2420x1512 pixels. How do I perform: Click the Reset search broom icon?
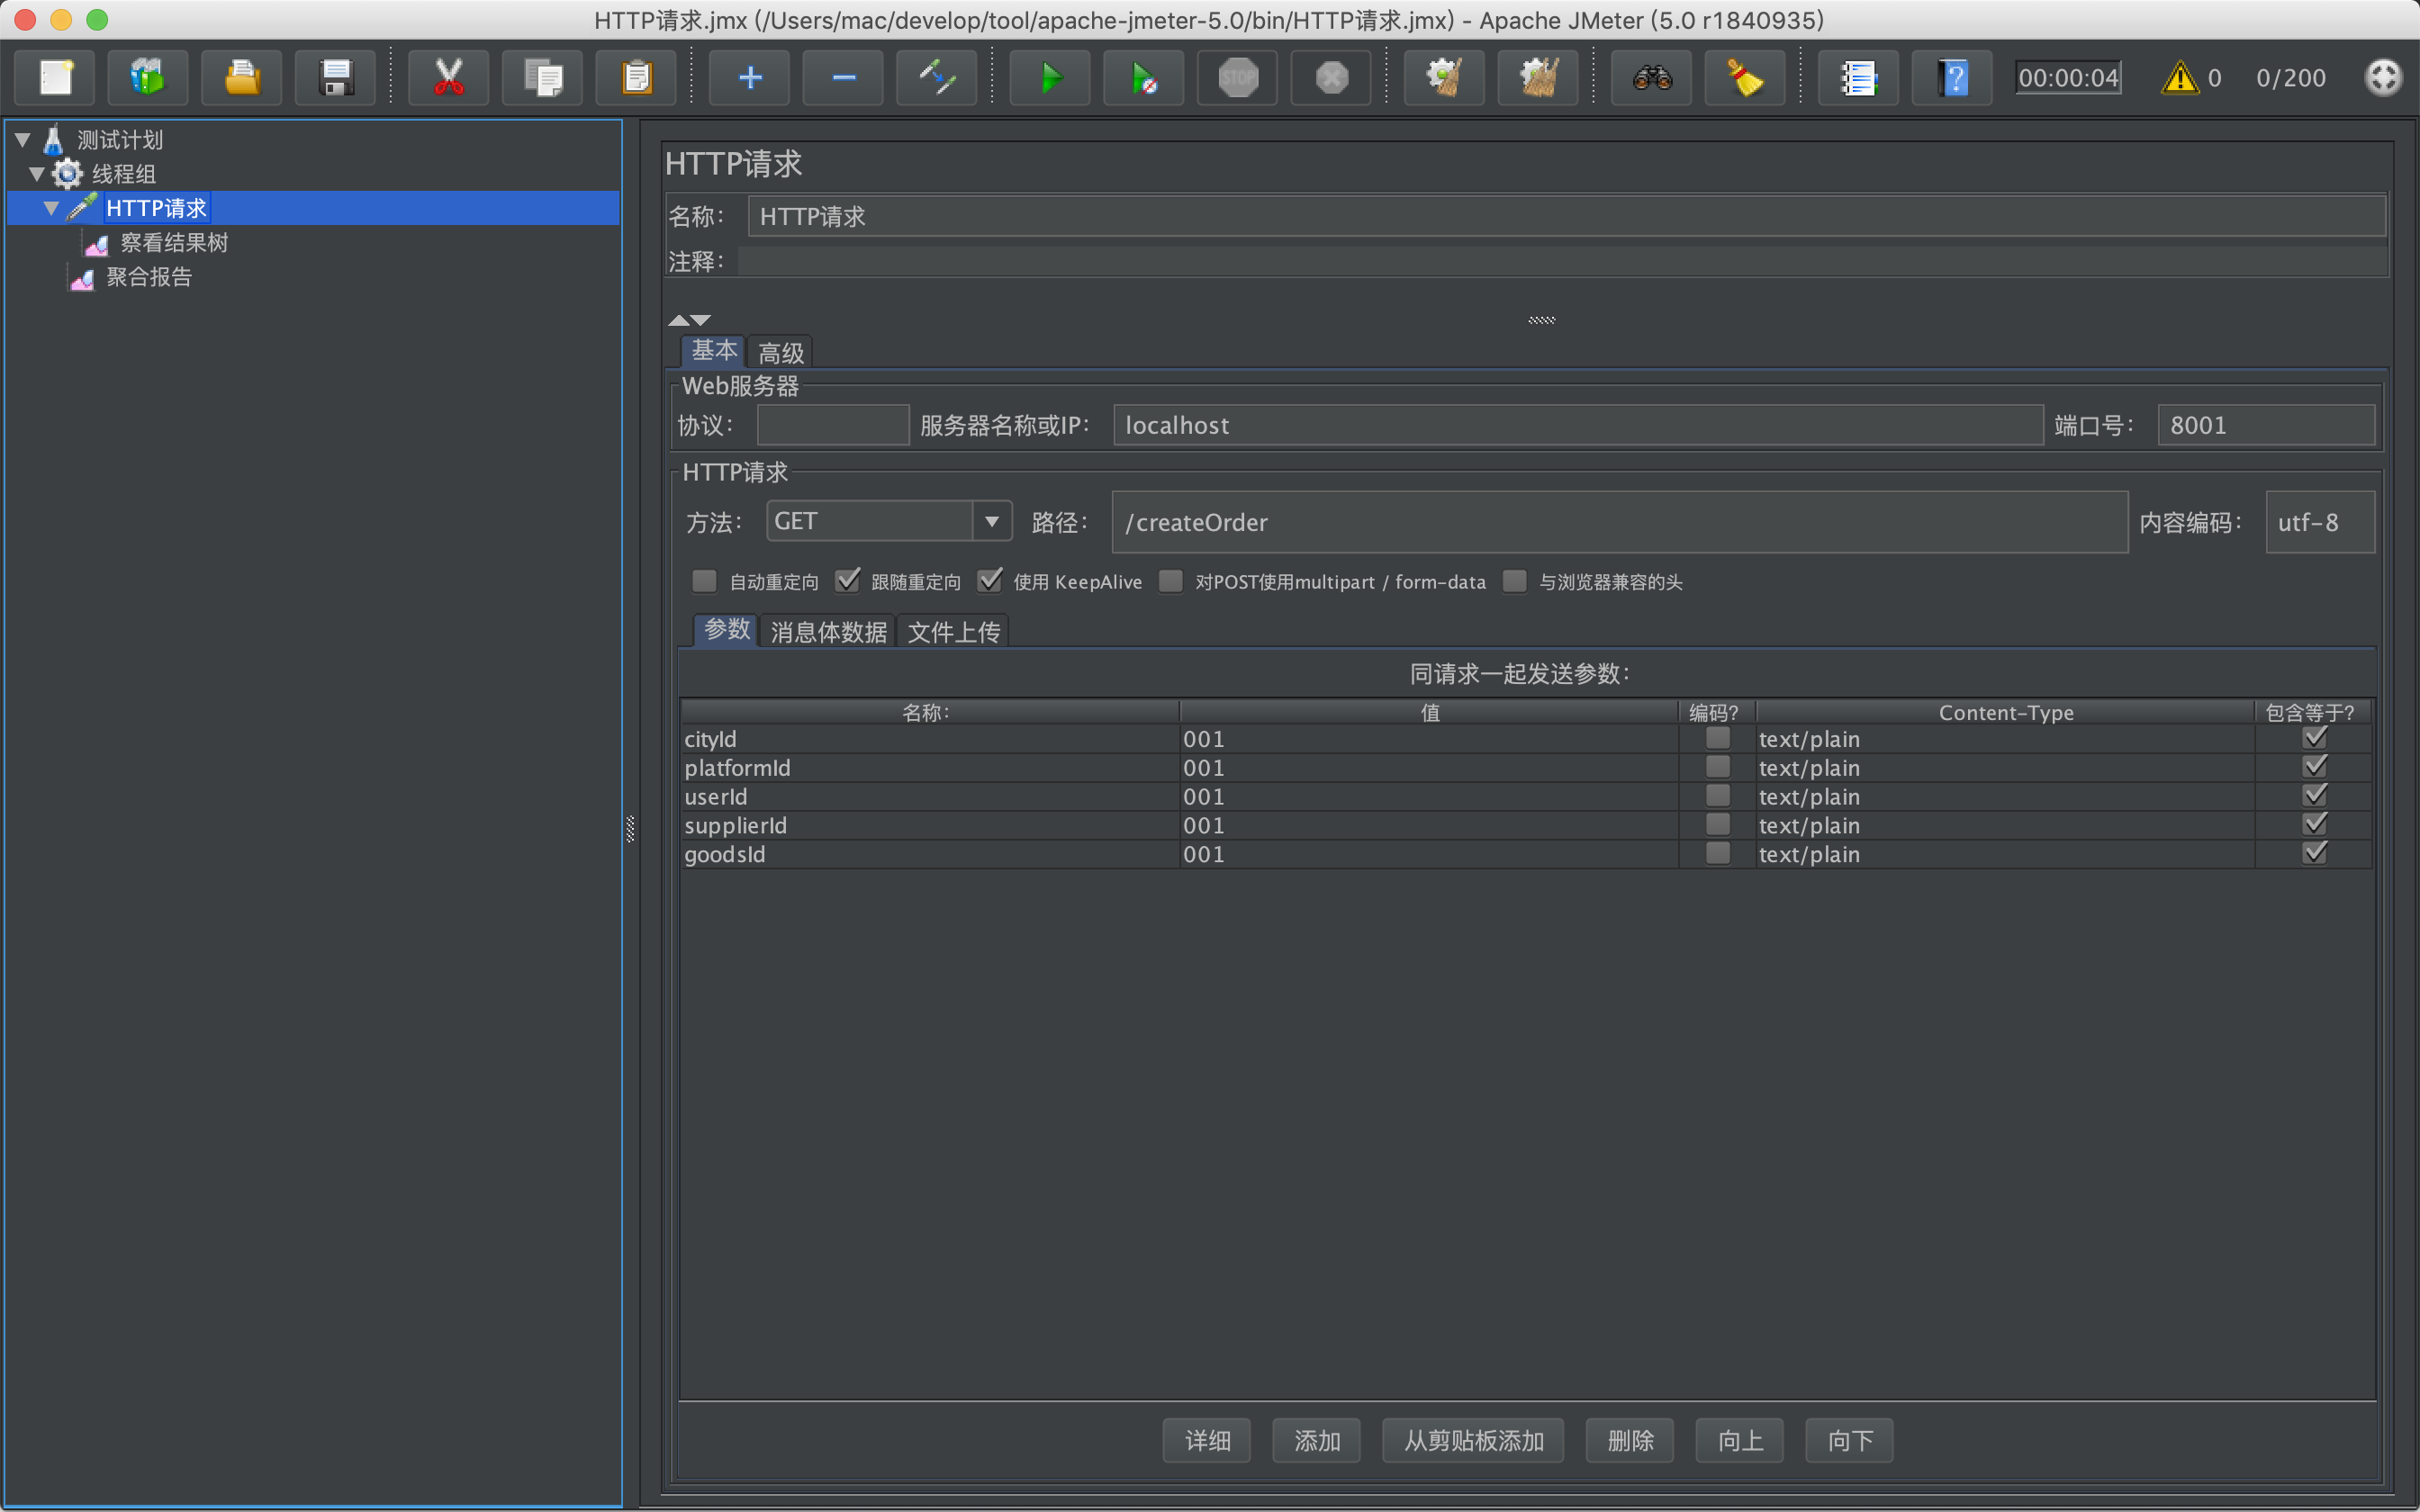1746,77
